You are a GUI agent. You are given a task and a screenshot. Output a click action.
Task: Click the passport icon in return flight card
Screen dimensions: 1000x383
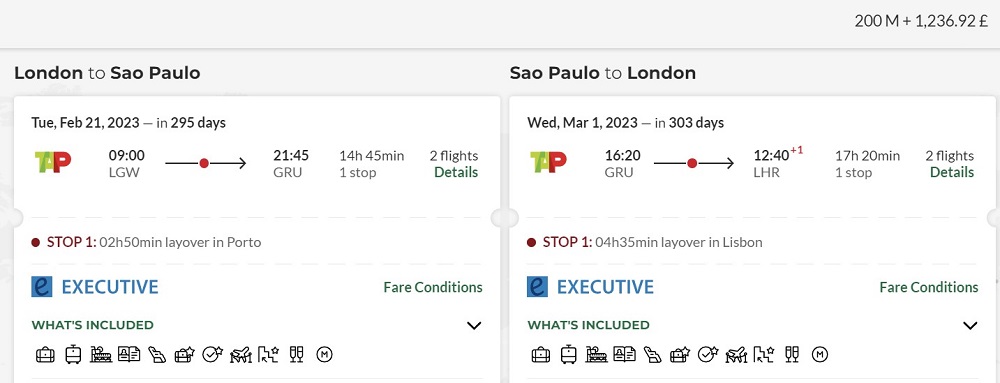click(624, 354)
